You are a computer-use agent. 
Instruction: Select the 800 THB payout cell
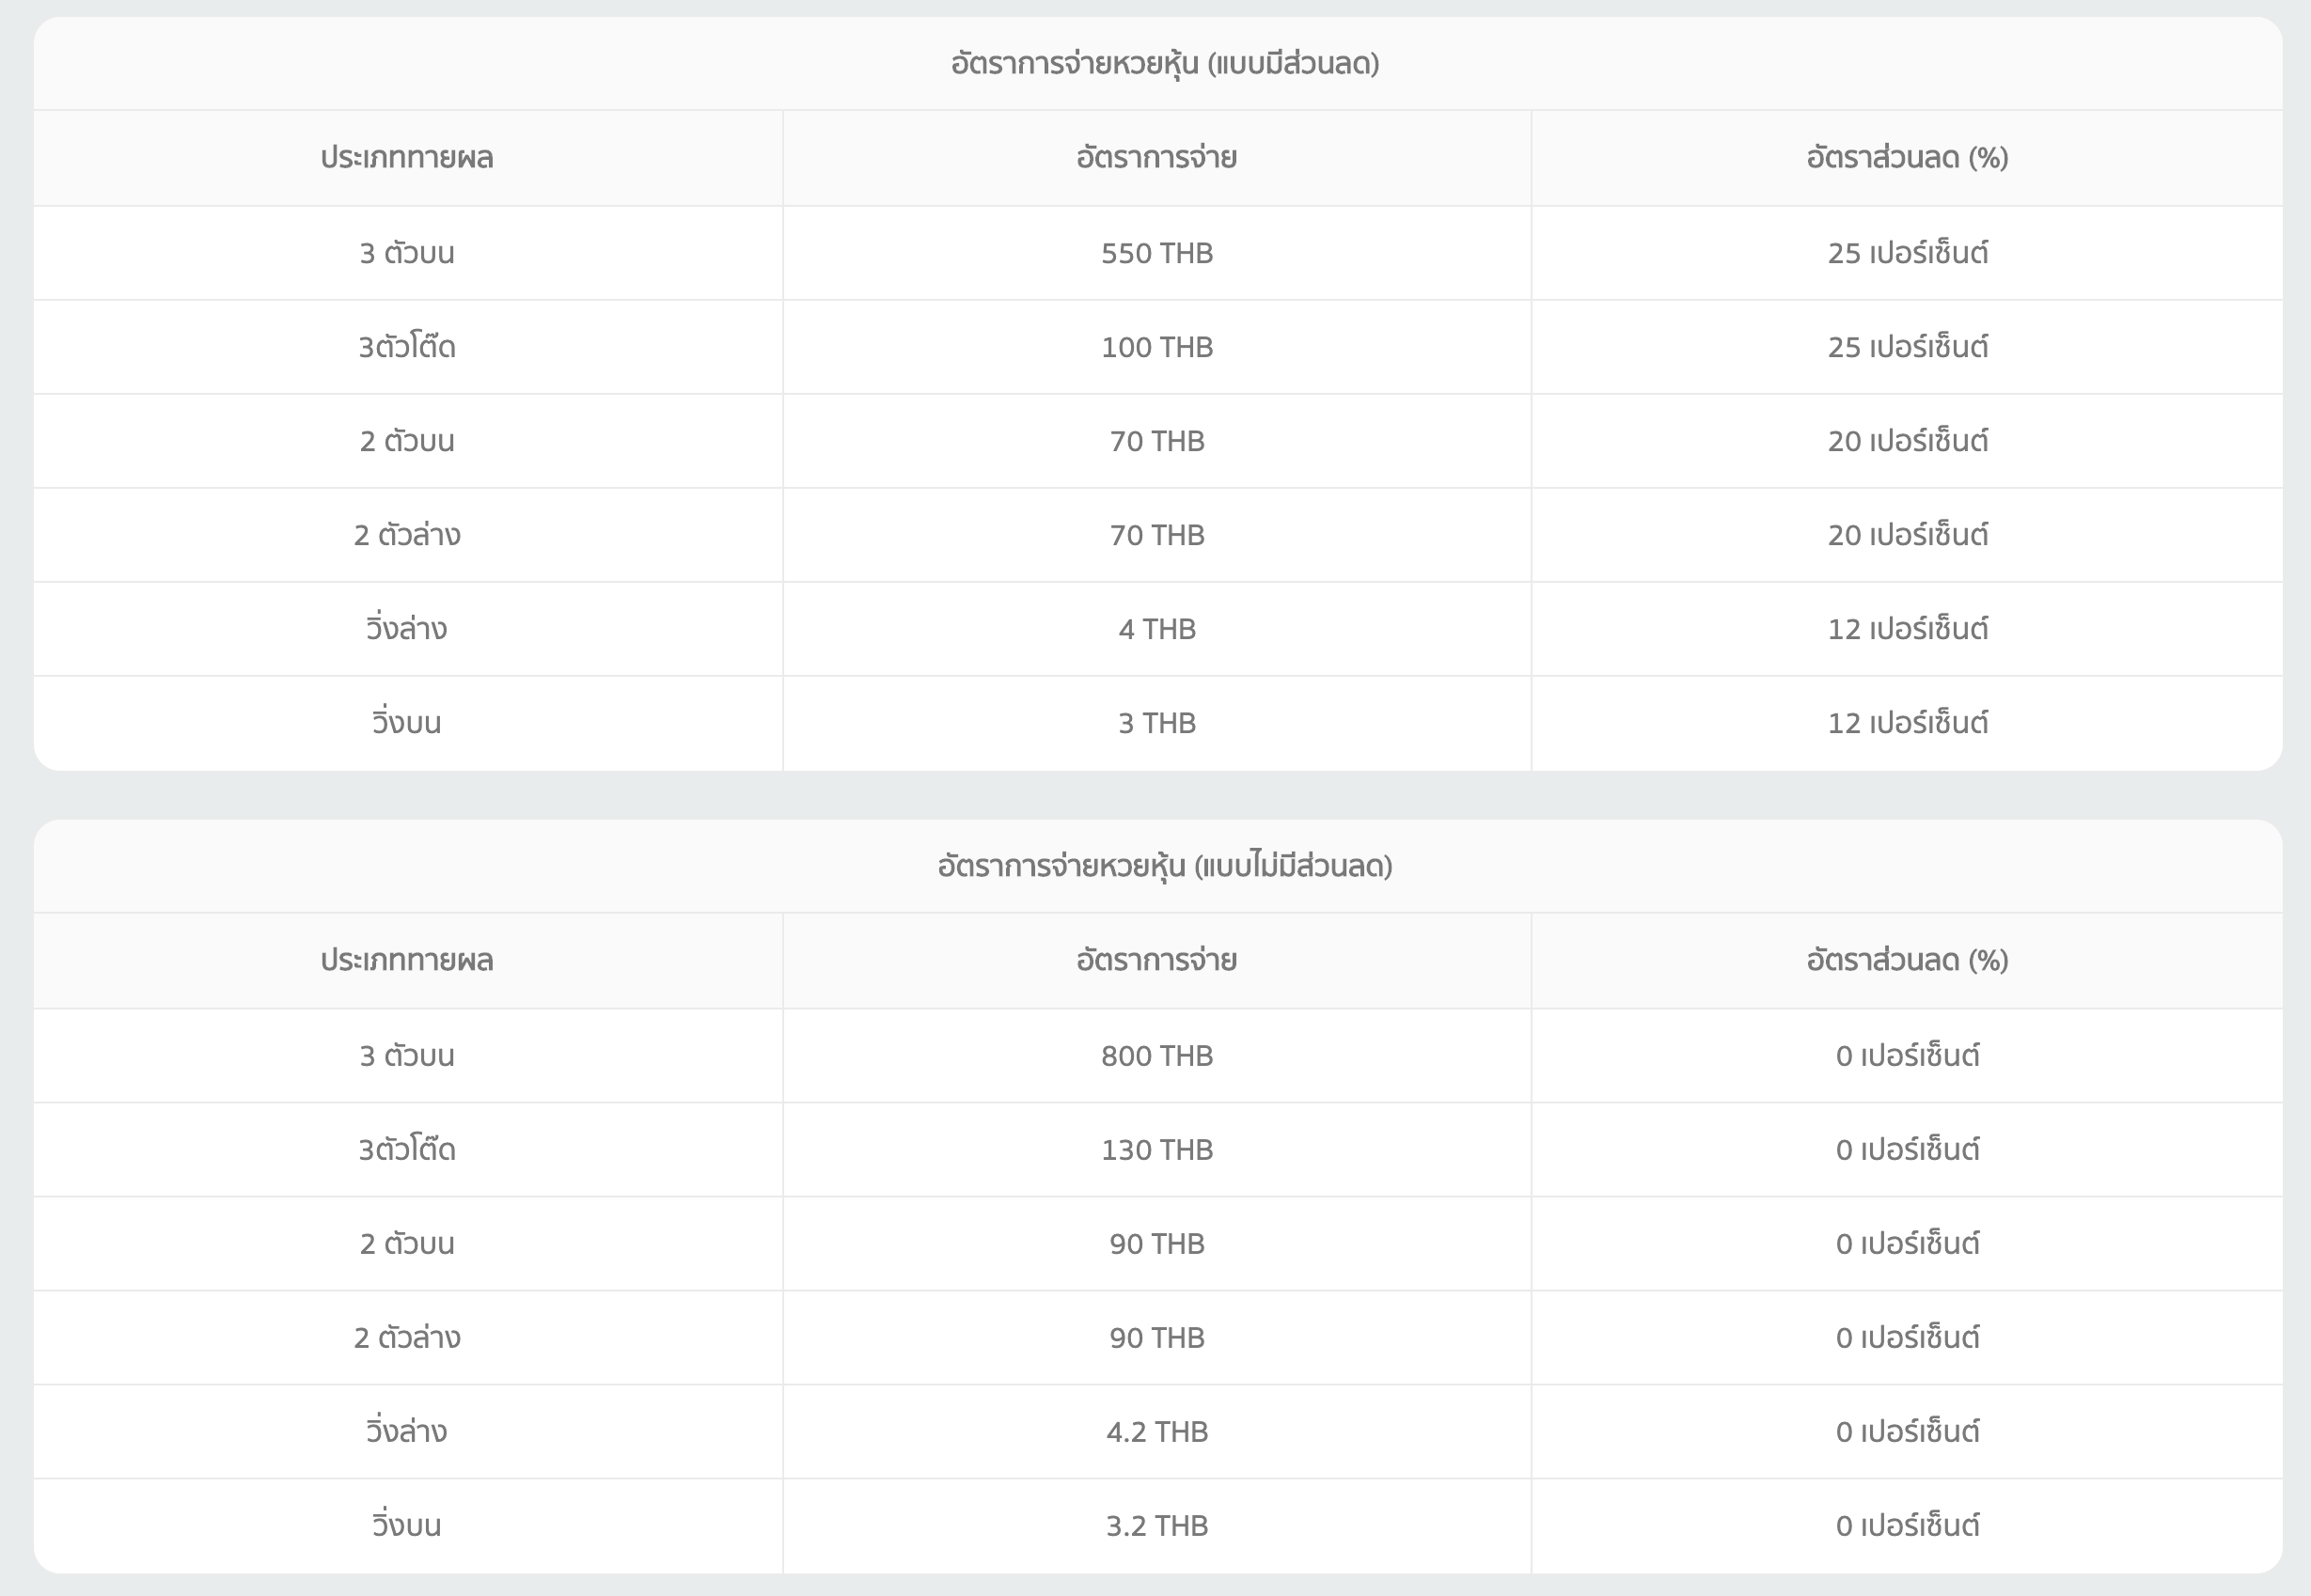coord(1156,1056)
